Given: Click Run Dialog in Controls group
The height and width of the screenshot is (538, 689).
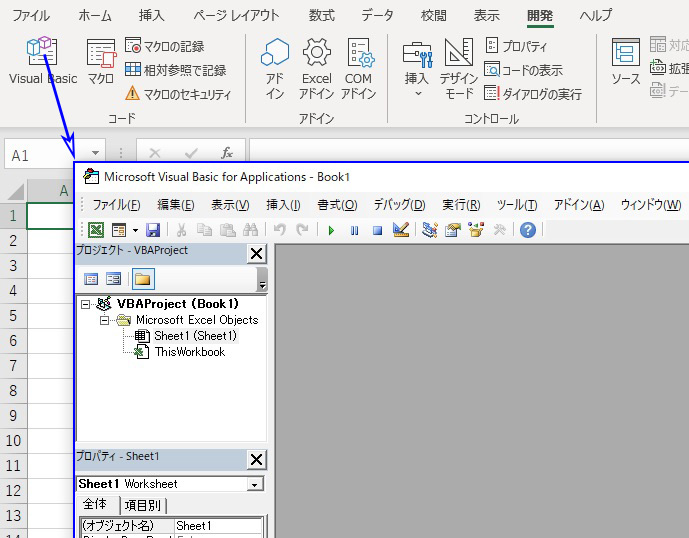Looking at the screenshot, I should point(533,94).
